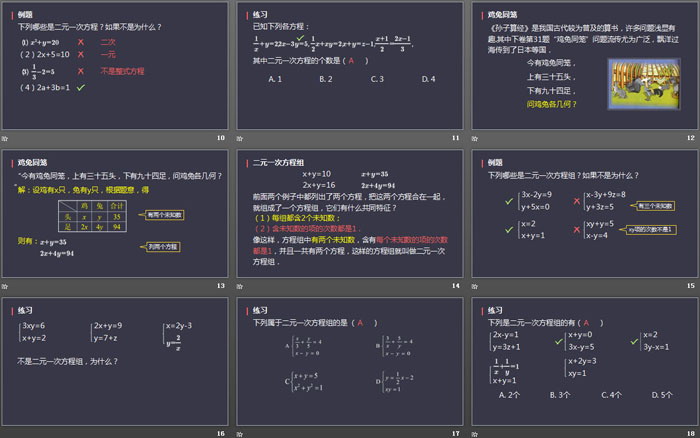This screenshot has height=438, width=700.
Task: Click the slide number label 18
Action: tap(691, 434)
